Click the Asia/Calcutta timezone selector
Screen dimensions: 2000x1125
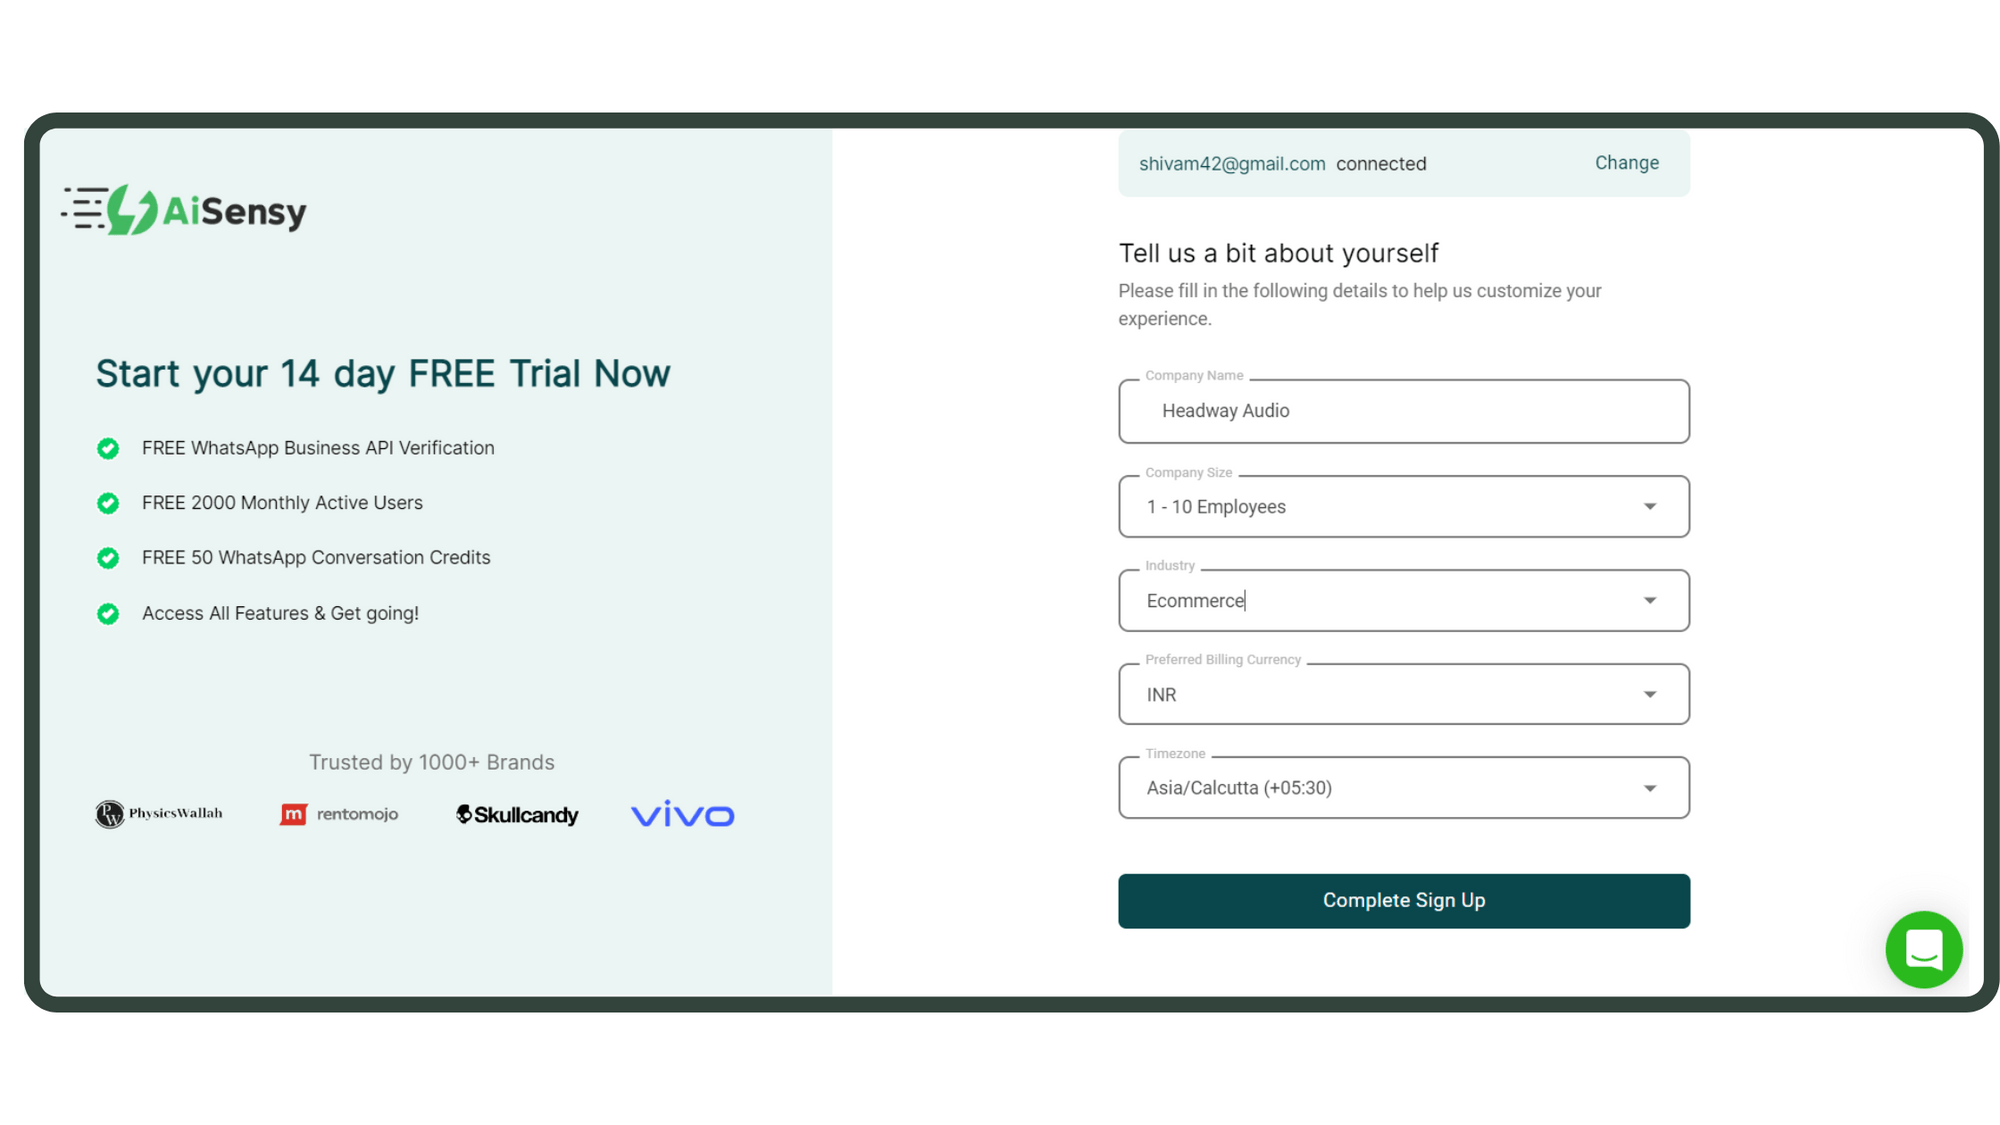[x=1402, y=787]
